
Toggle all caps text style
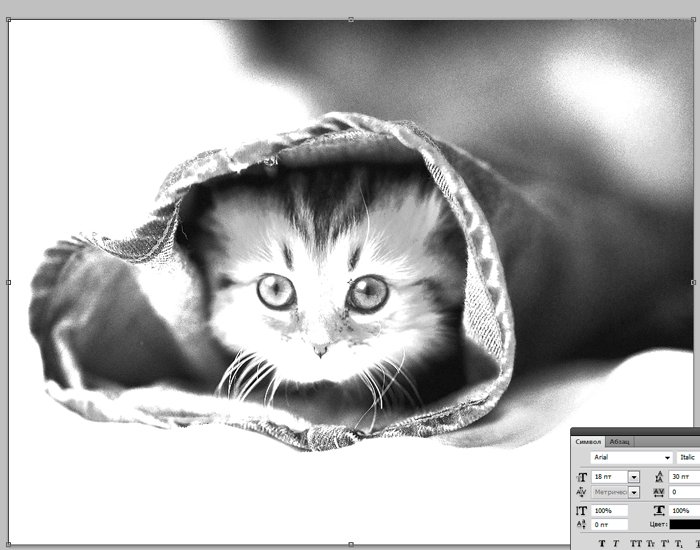634,544
